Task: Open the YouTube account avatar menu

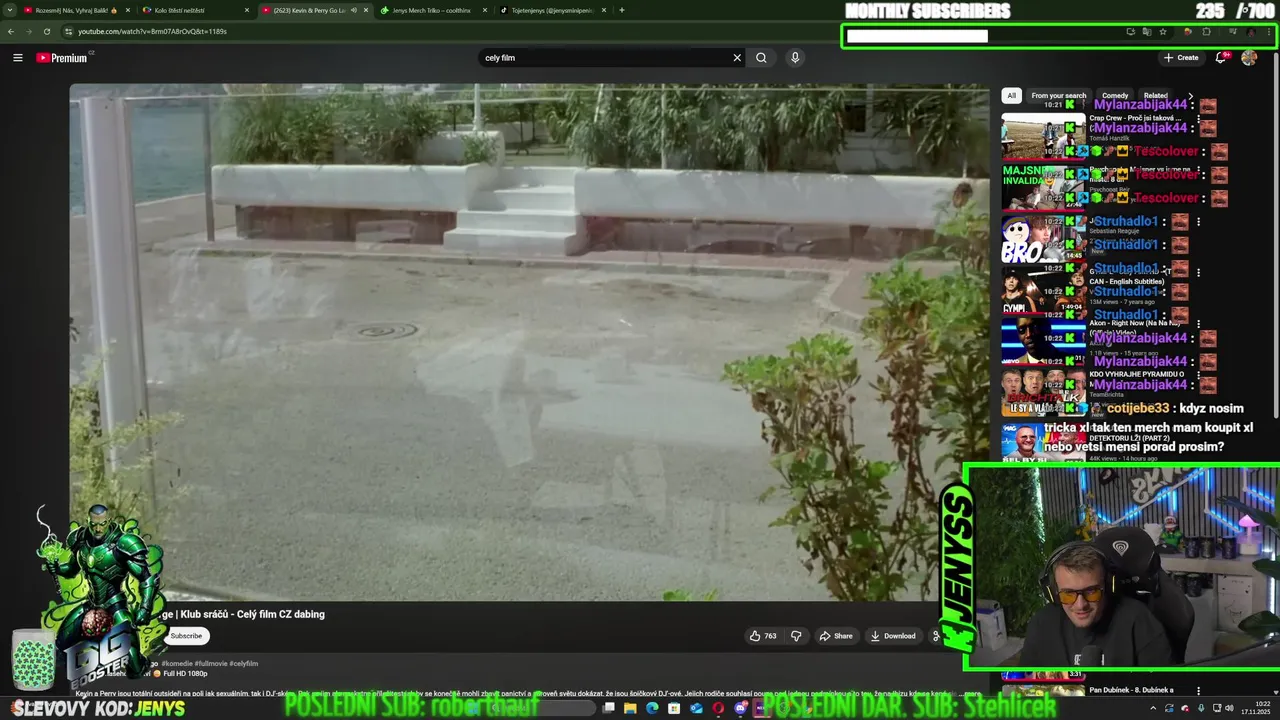Action: [x=1249, y=58]
